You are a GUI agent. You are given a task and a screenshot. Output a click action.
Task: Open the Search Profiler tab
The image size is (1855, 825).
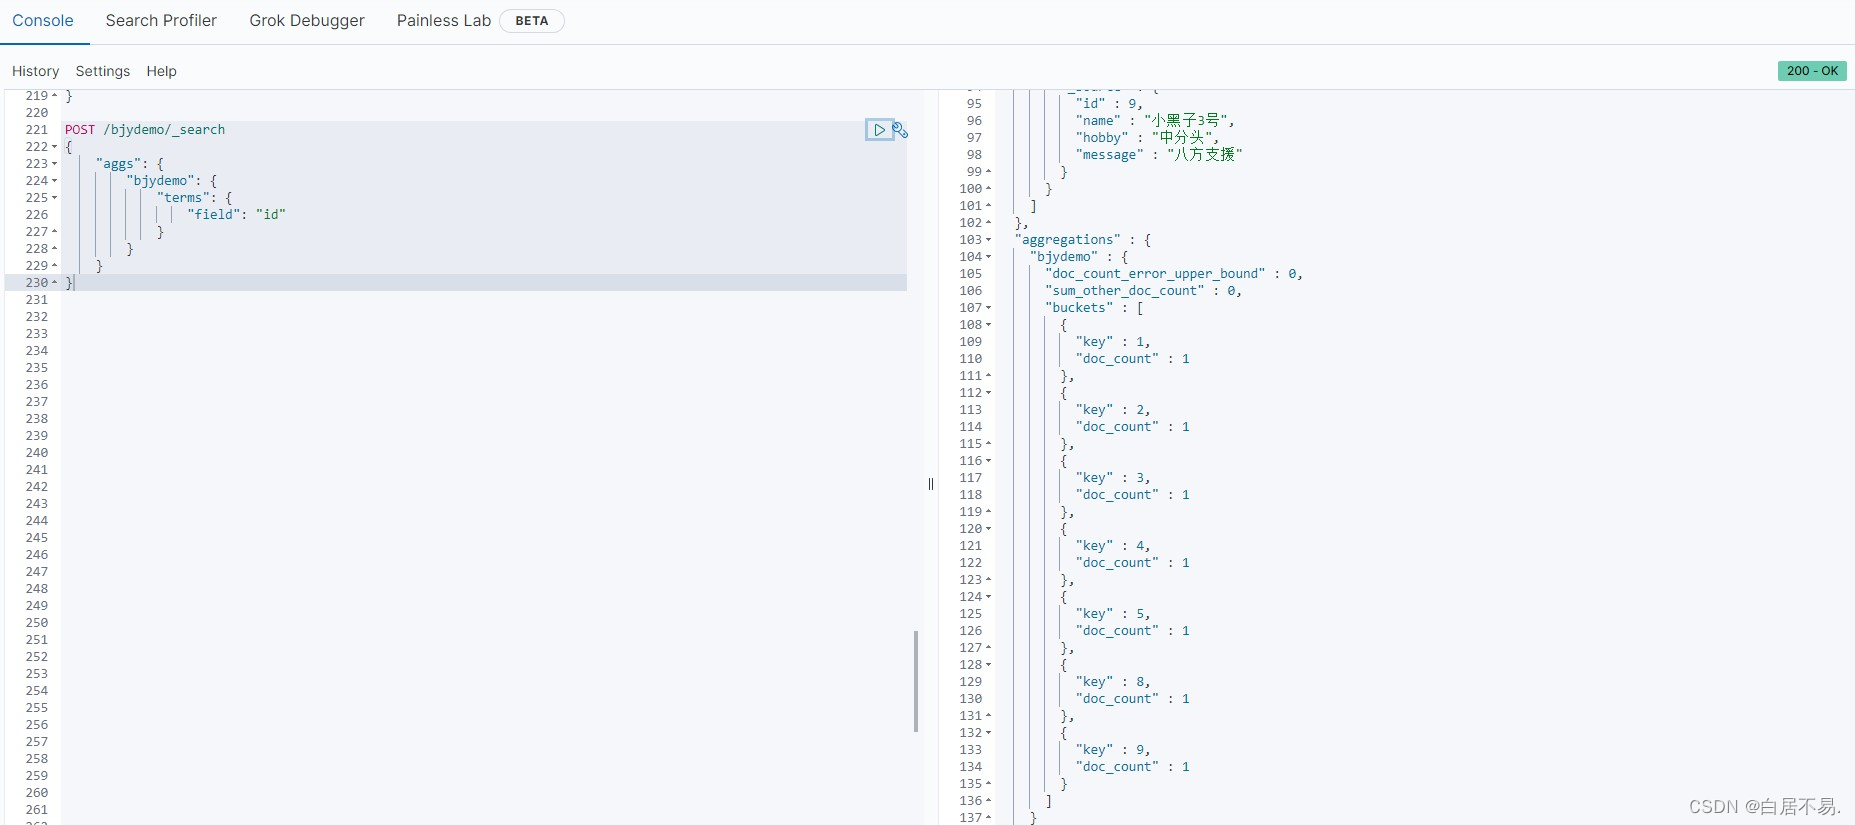pos(161,21)
